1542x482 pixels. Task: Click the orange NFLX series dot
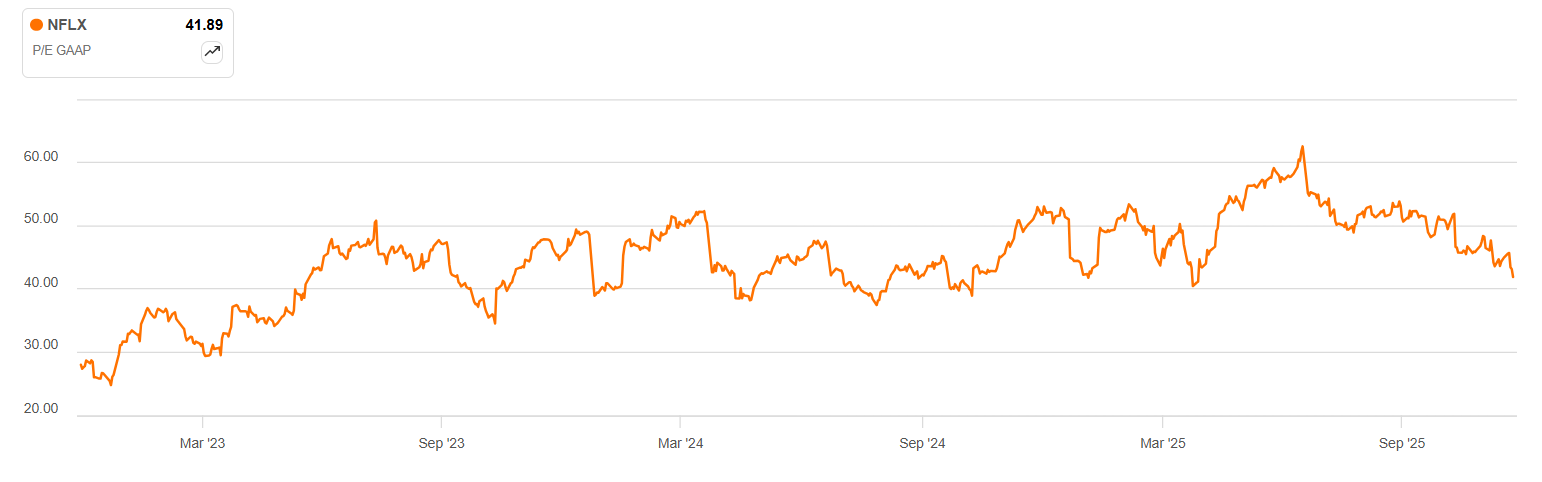tap(37, 25)
